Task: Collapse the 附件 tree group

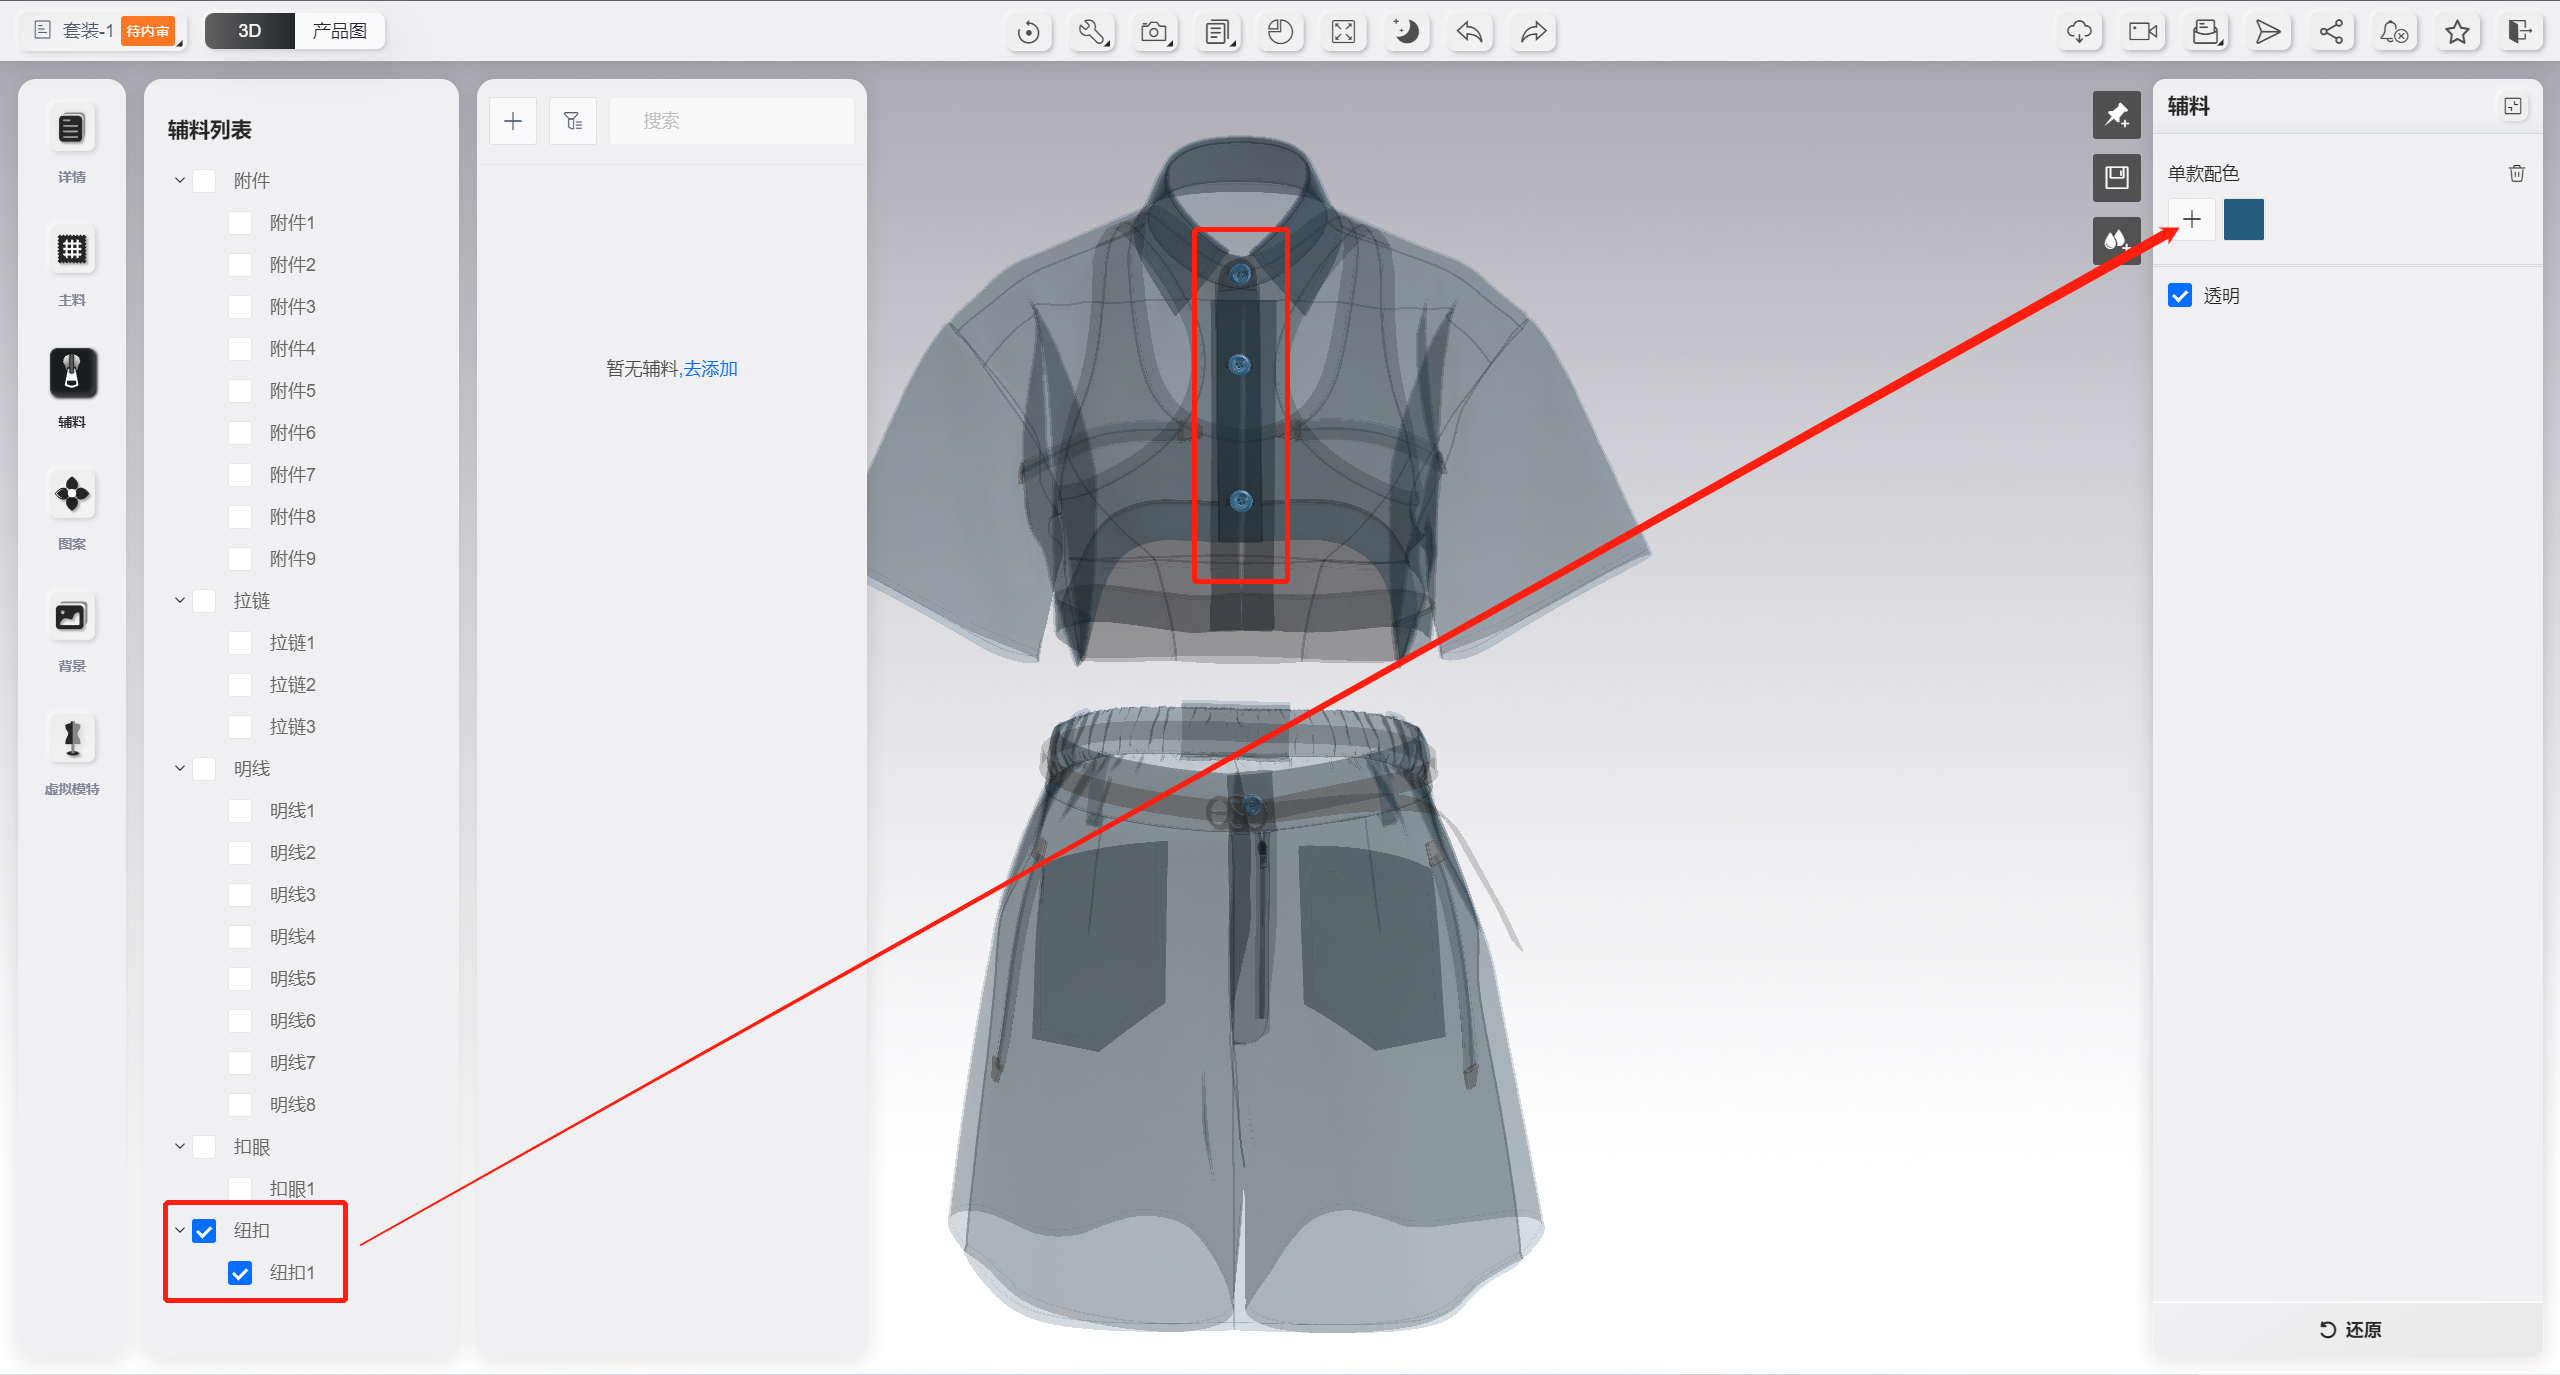Action: tap(180, 181)
